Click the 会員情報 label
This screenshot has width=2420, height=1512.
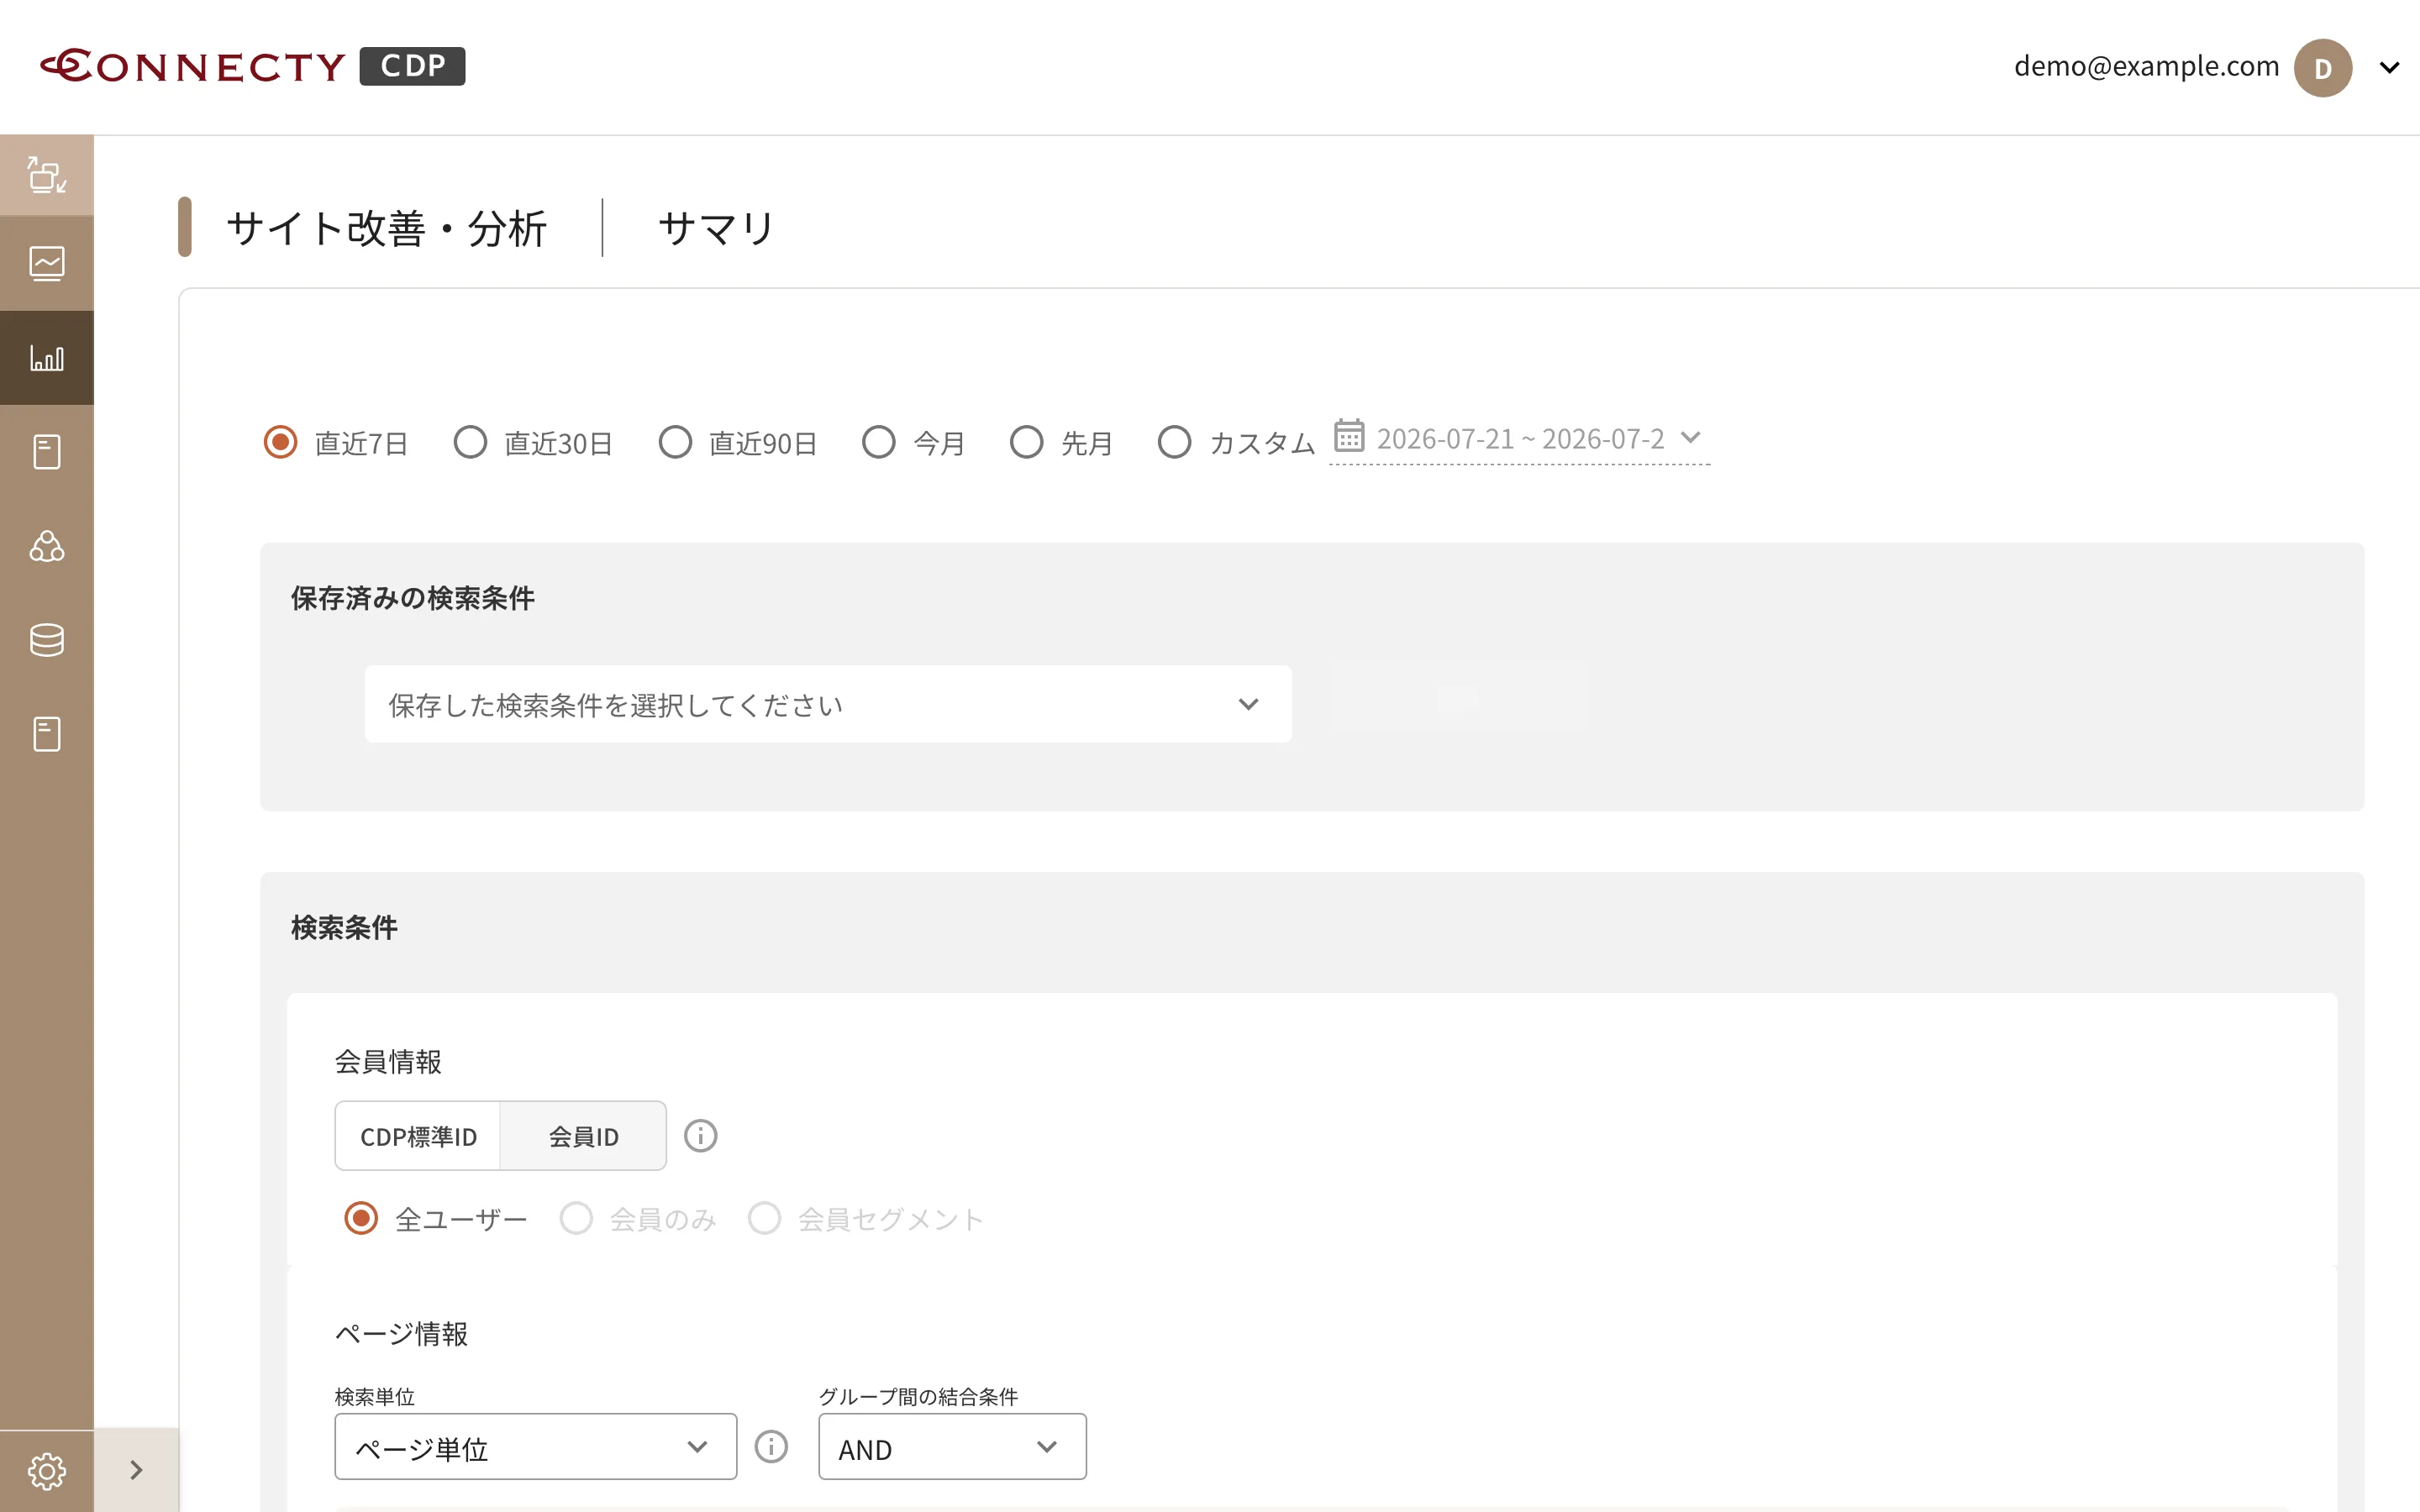[388, 1062]
